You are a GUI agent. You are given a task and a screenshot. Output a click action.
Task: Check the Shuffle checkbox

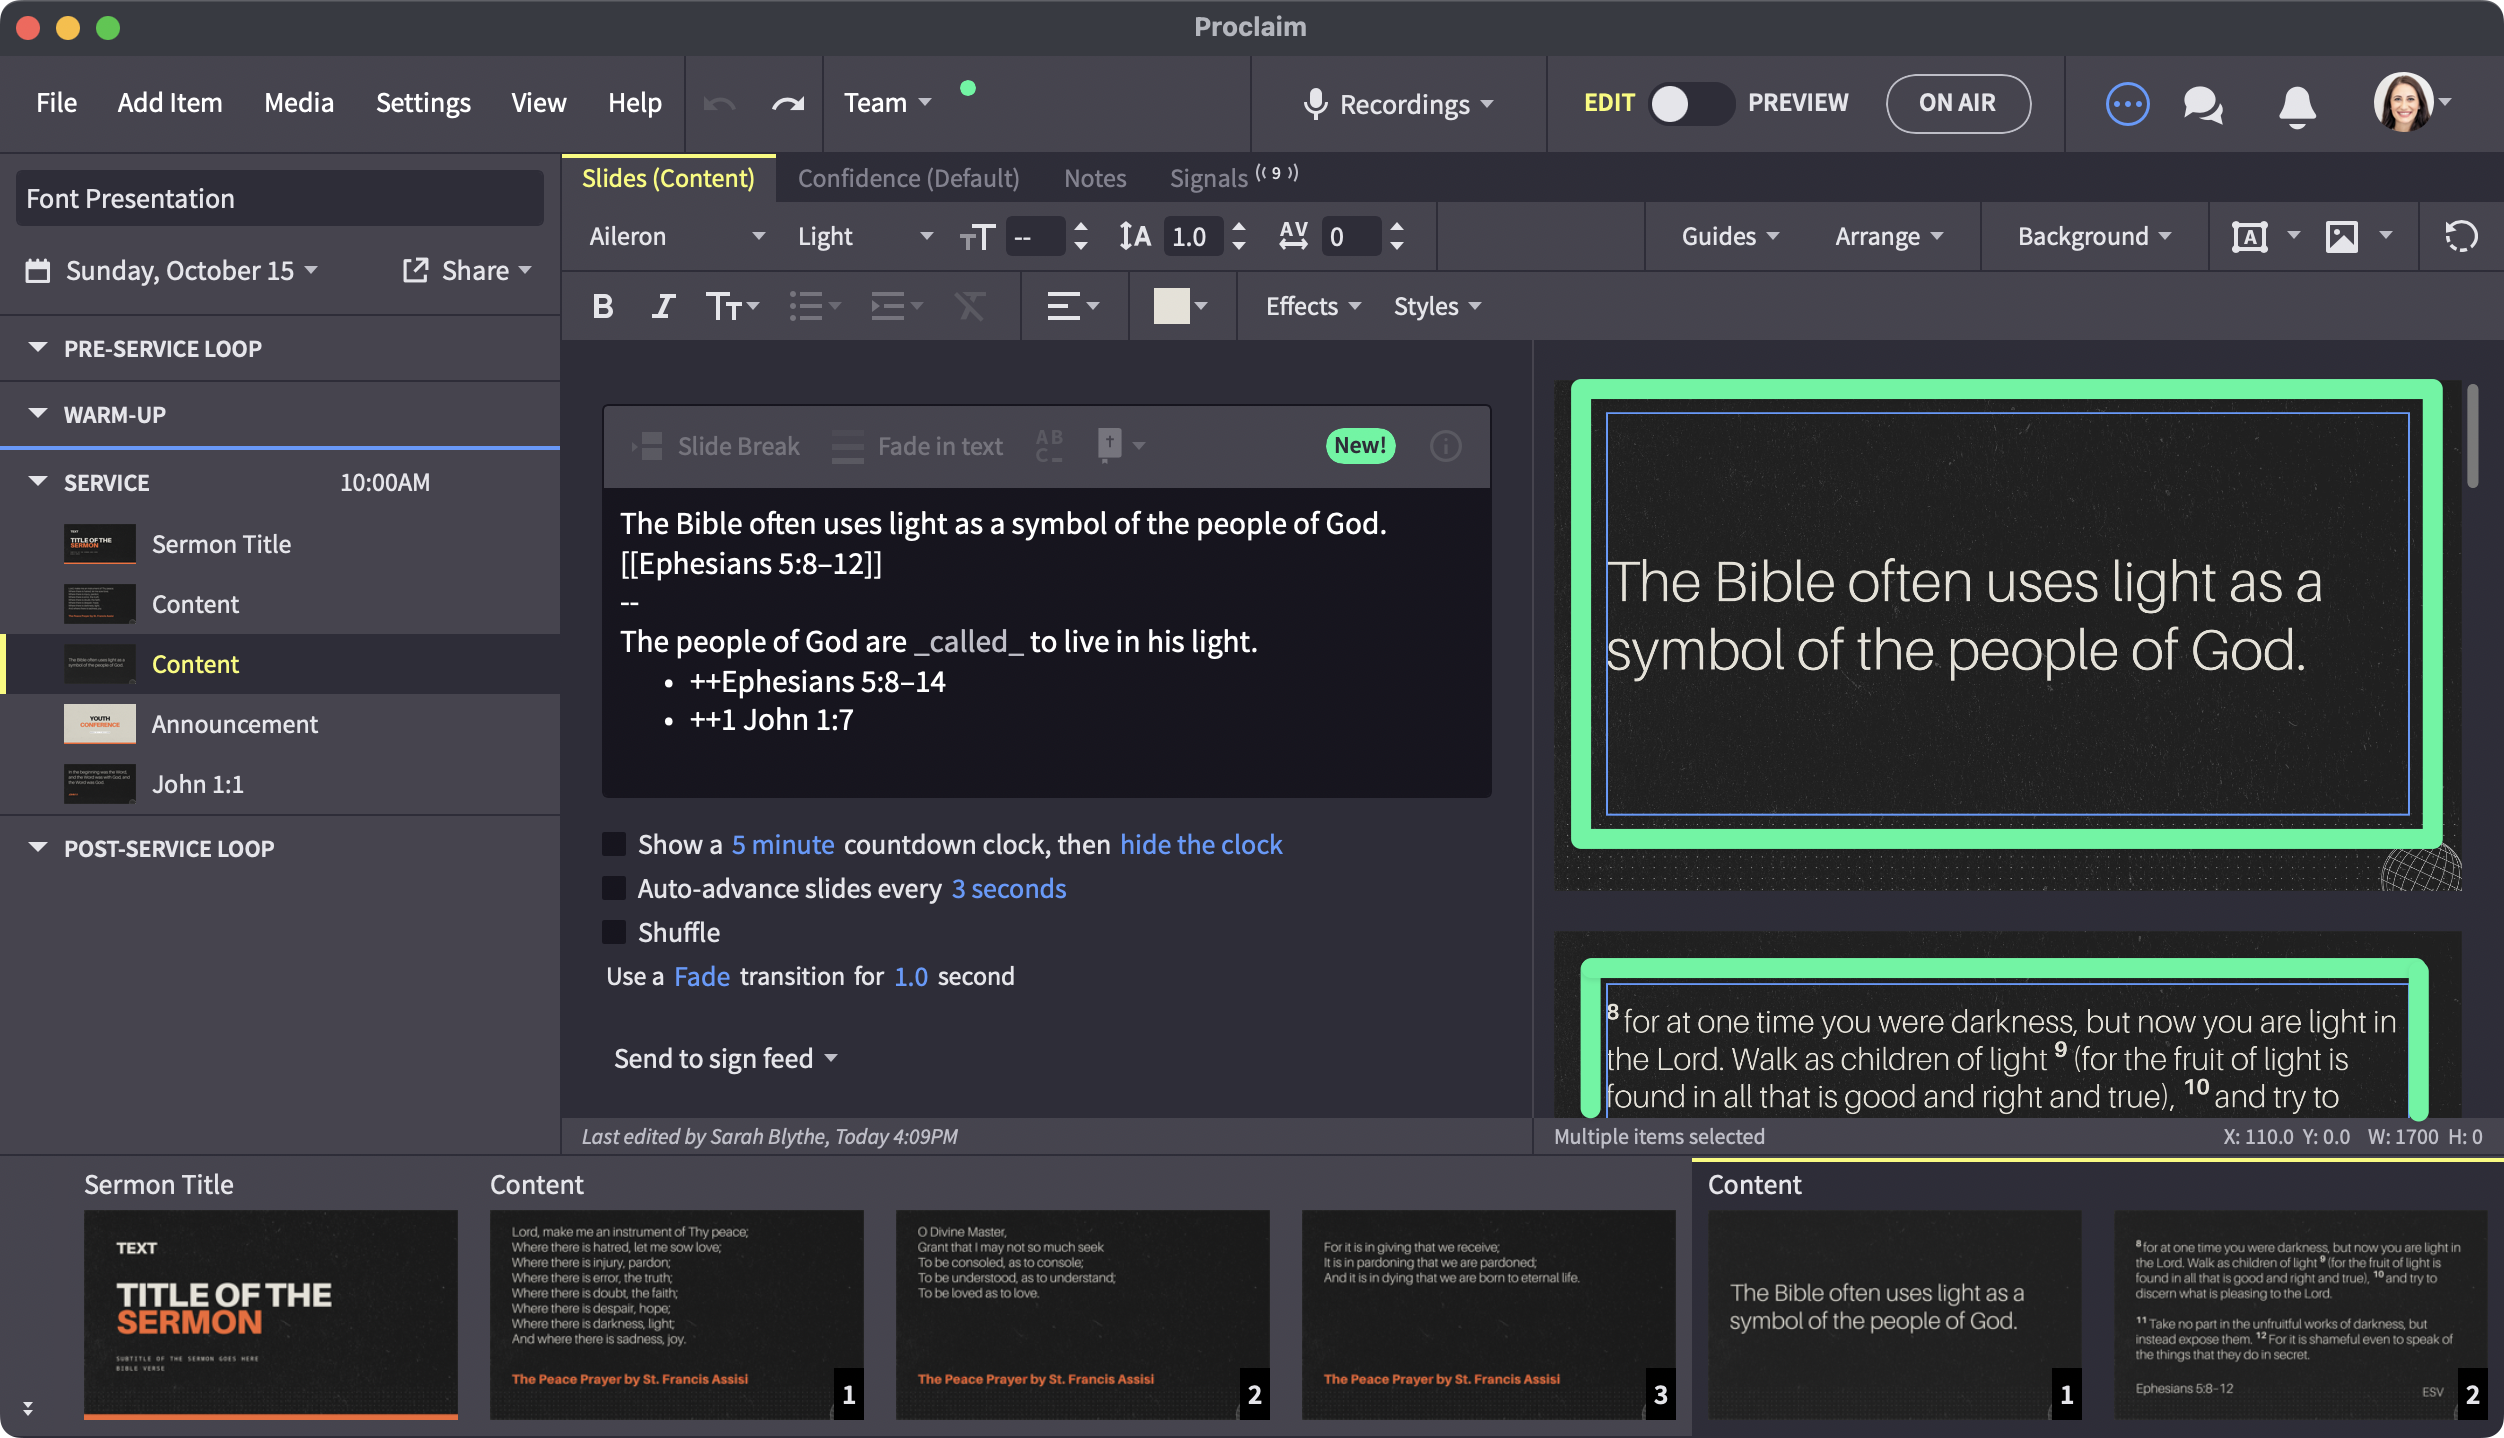(x=614, y=932)
